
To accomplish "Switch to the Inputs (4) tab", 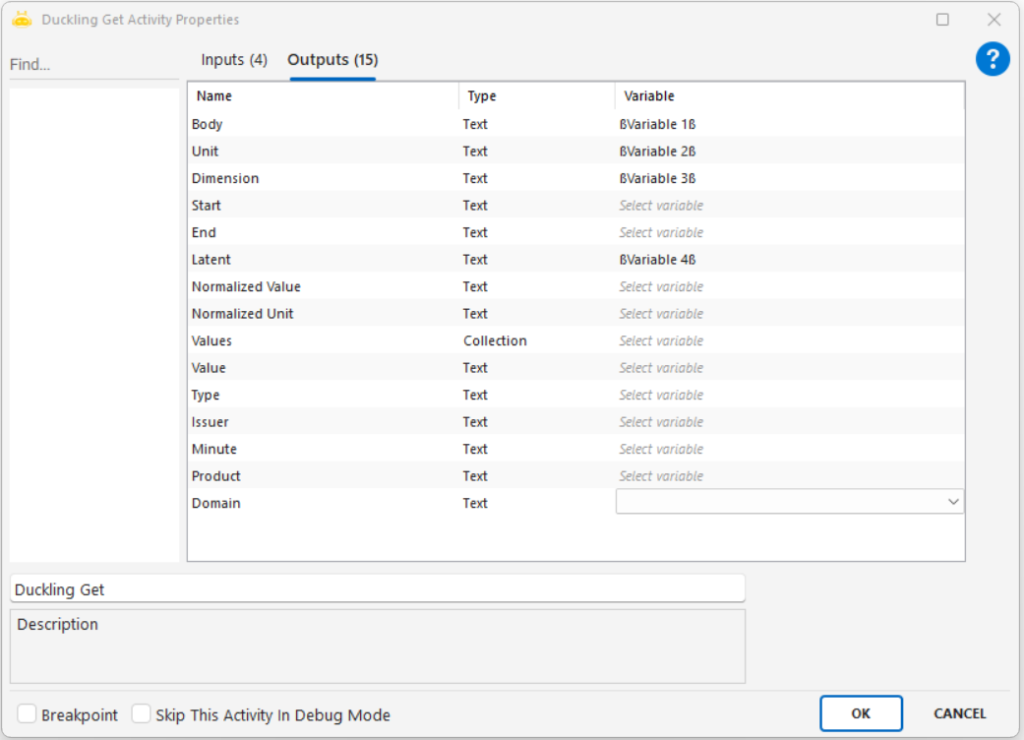I will tap(234, 60).
